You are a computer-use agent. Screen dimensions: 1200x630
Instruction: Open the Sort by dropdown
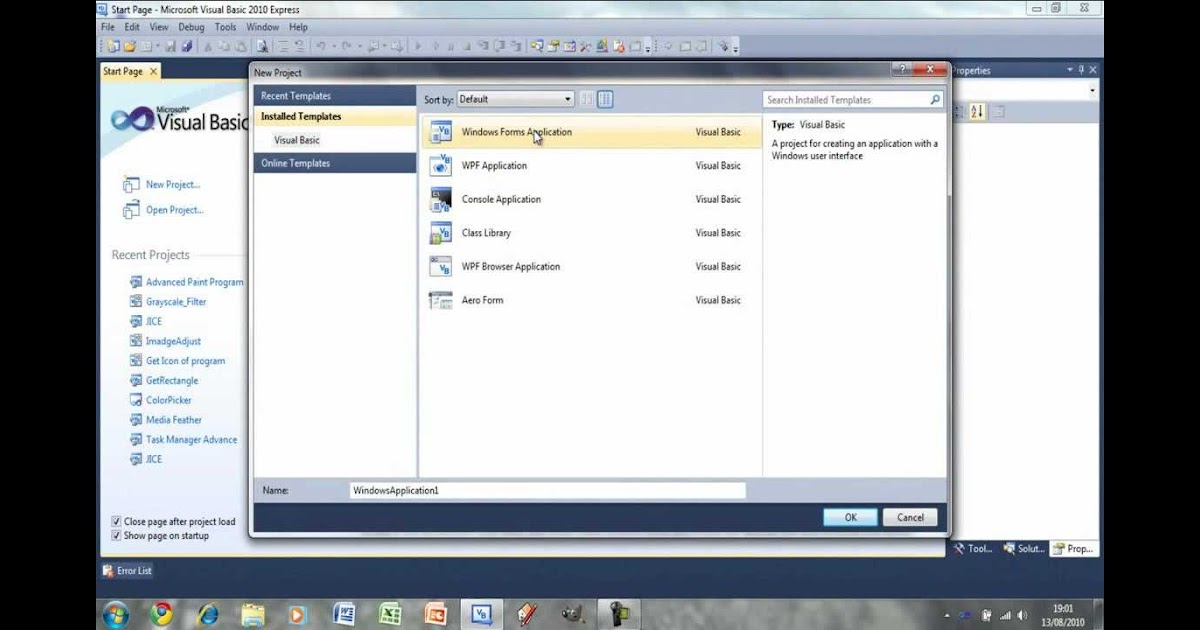coord(515,99)
